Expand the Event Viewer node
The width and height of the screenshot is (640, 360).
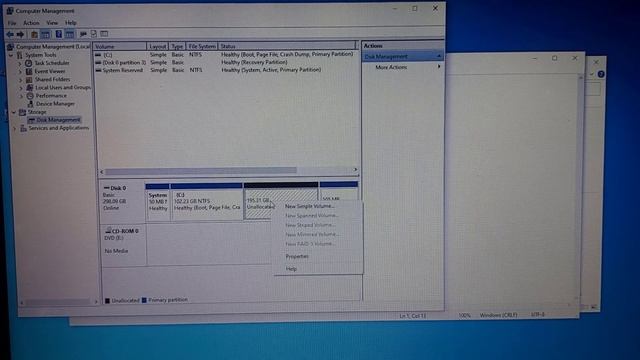pyautogui.click(x=20, y=71)
